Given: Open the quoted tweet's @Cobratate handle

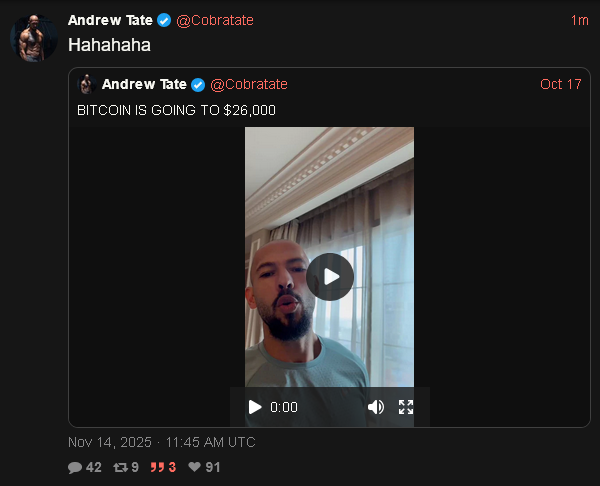Looking at the screenshot, I should pos(249,84).
